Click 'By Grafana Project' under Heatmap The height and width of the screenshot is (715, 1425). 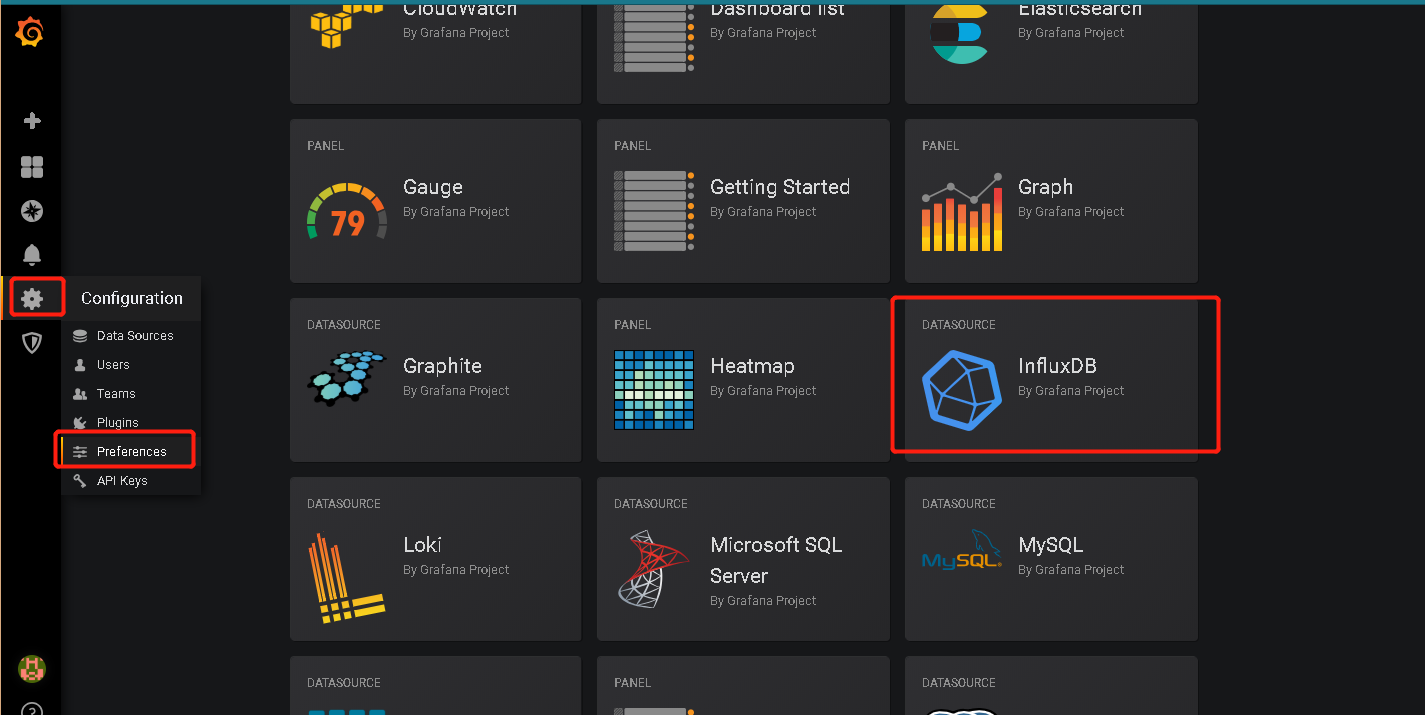click(x=763, y=391)
